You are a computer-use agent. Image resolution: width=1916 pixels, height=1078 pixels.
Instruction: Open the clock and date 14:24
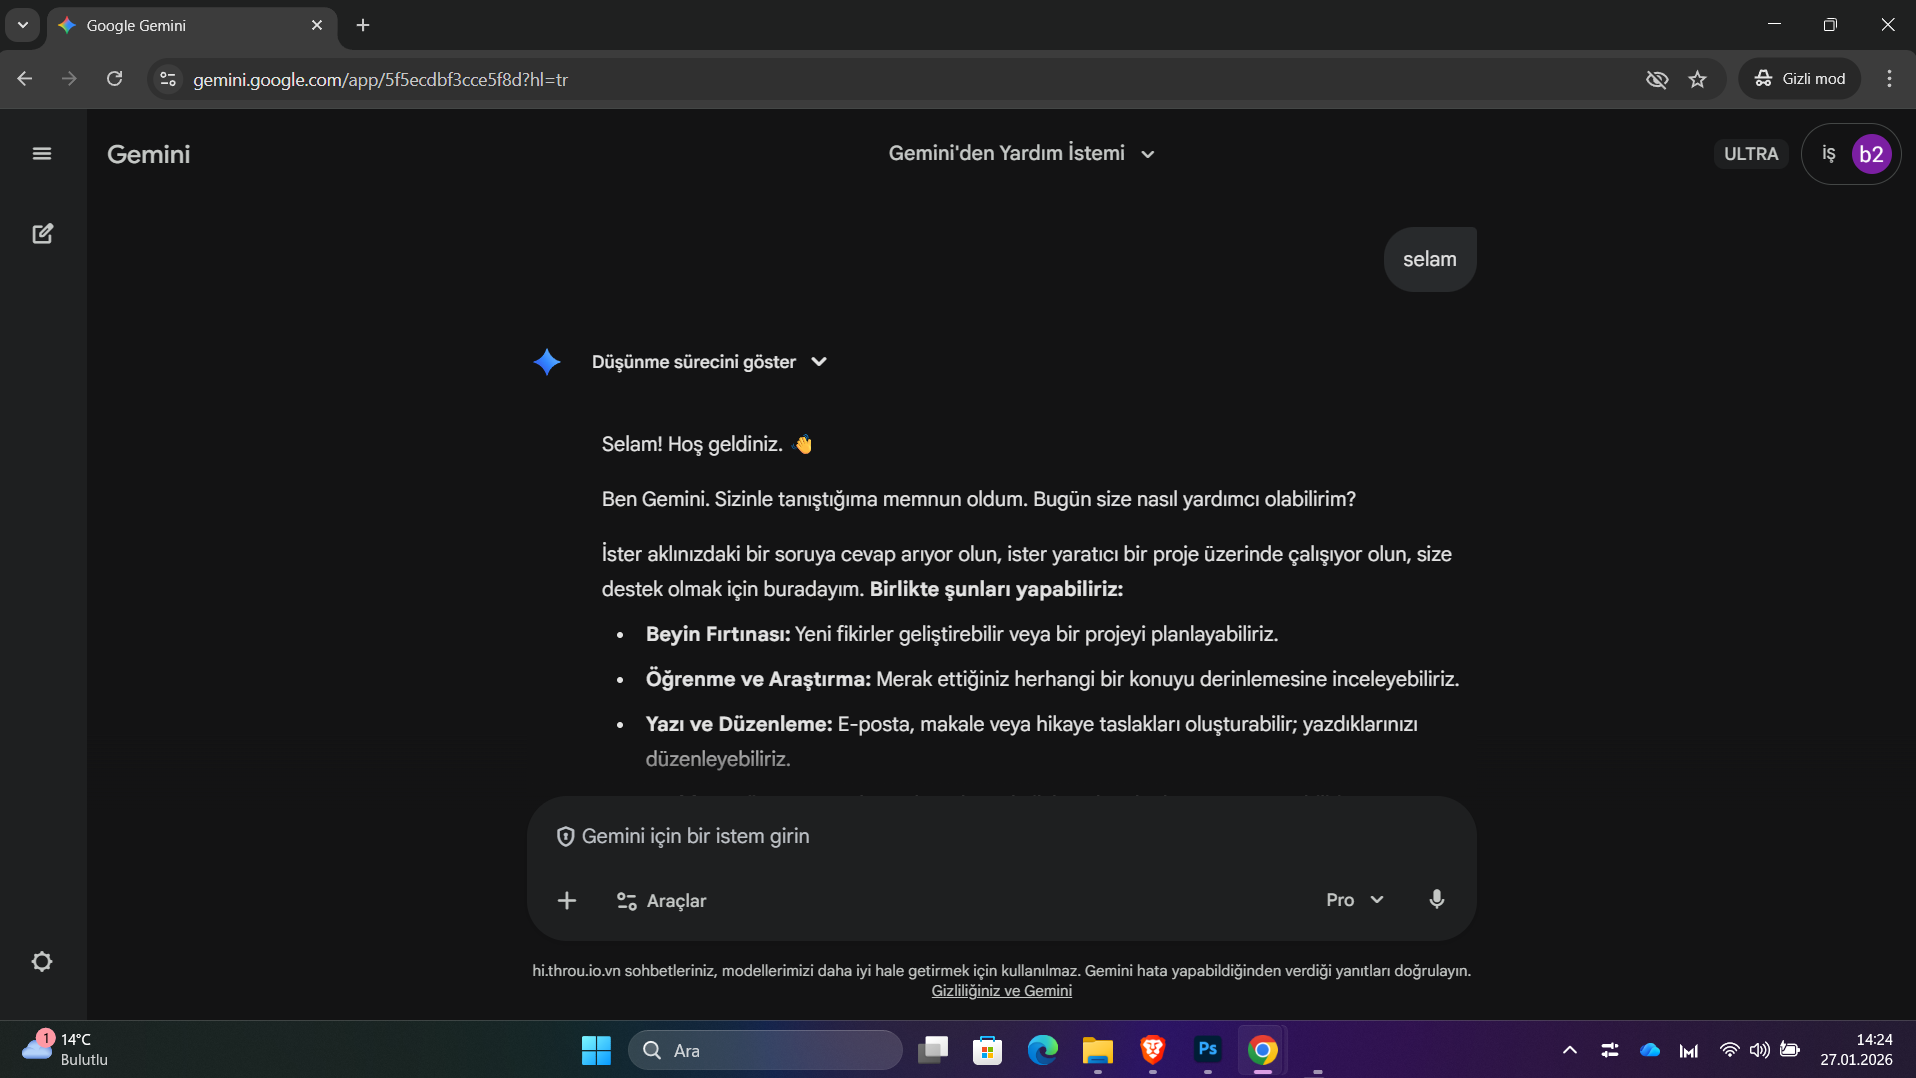pos(1857,1050)
